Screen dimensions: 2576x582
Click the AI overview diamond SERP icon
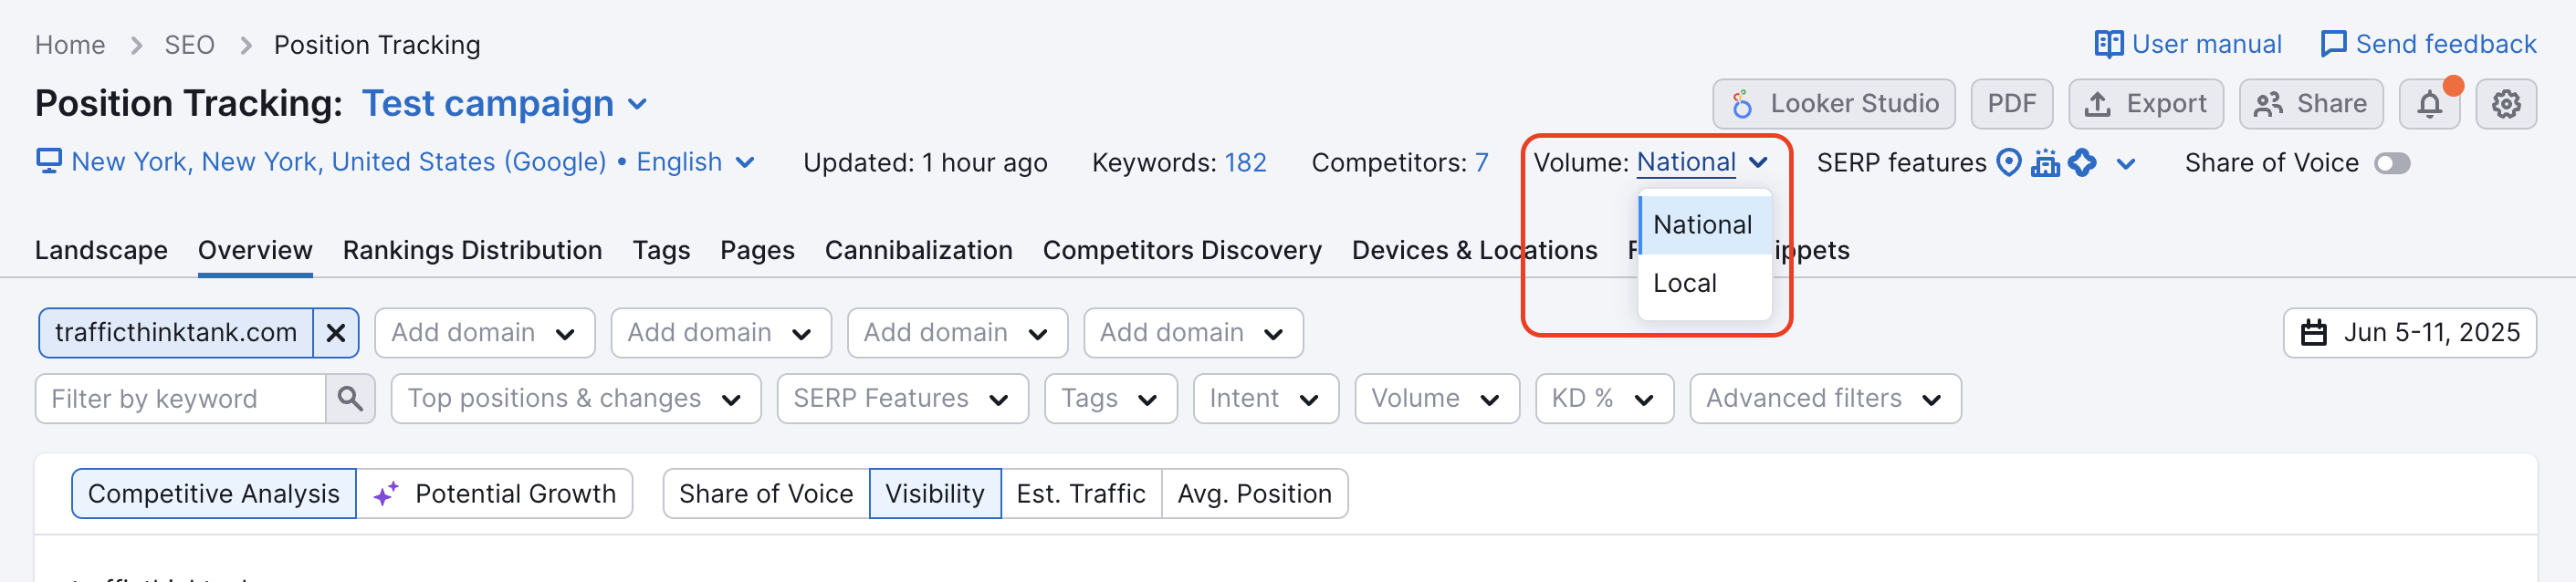click(x=2082, y=162)
